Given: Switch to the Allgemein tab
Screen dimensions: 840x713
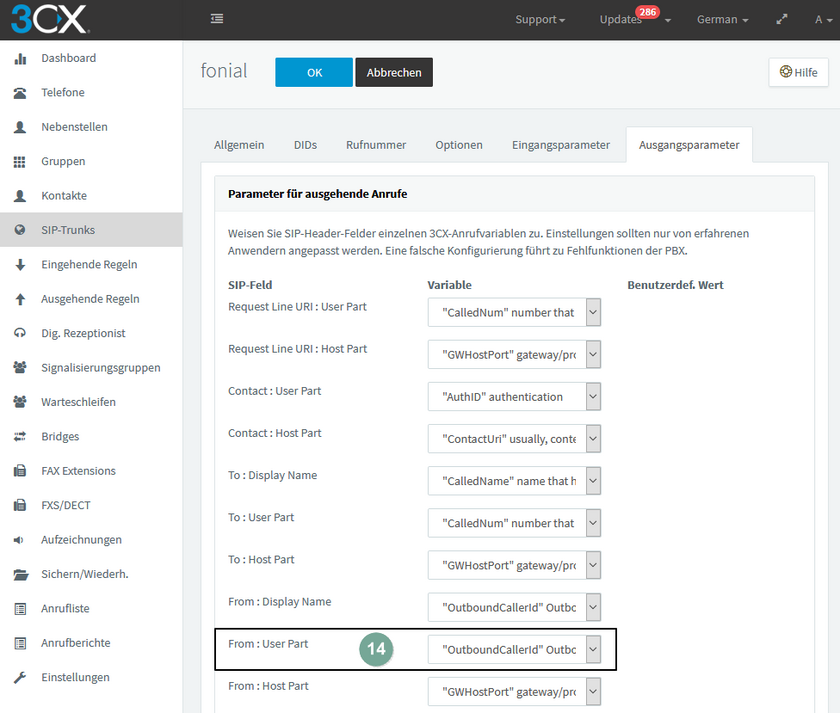Looking at the screenshot, I should (x=239, y=145).
